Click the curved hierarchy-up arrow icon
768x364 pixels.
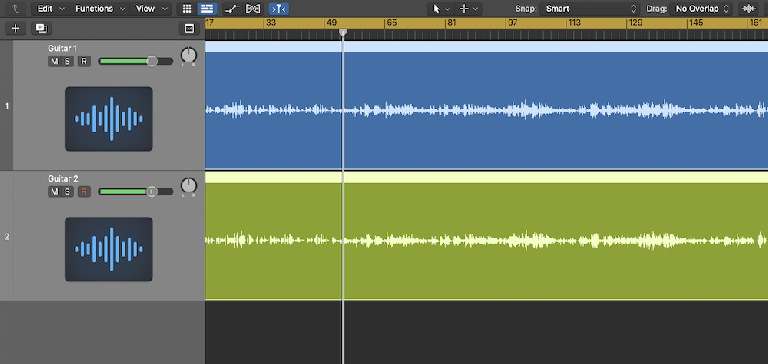coord(16,8)
